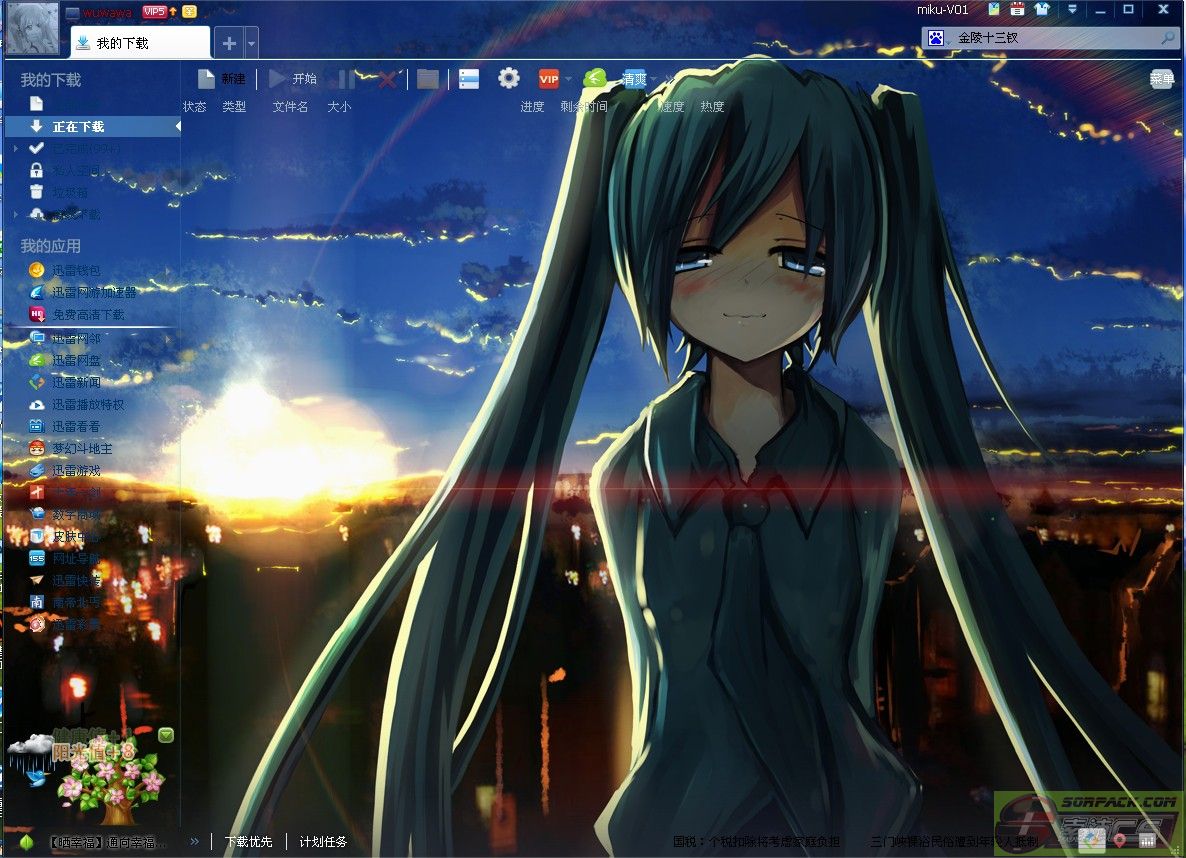Expand the VIP toolbar dropdown arrow
This screenshot has width=1186, height=858.
click(x=569, y=79)
